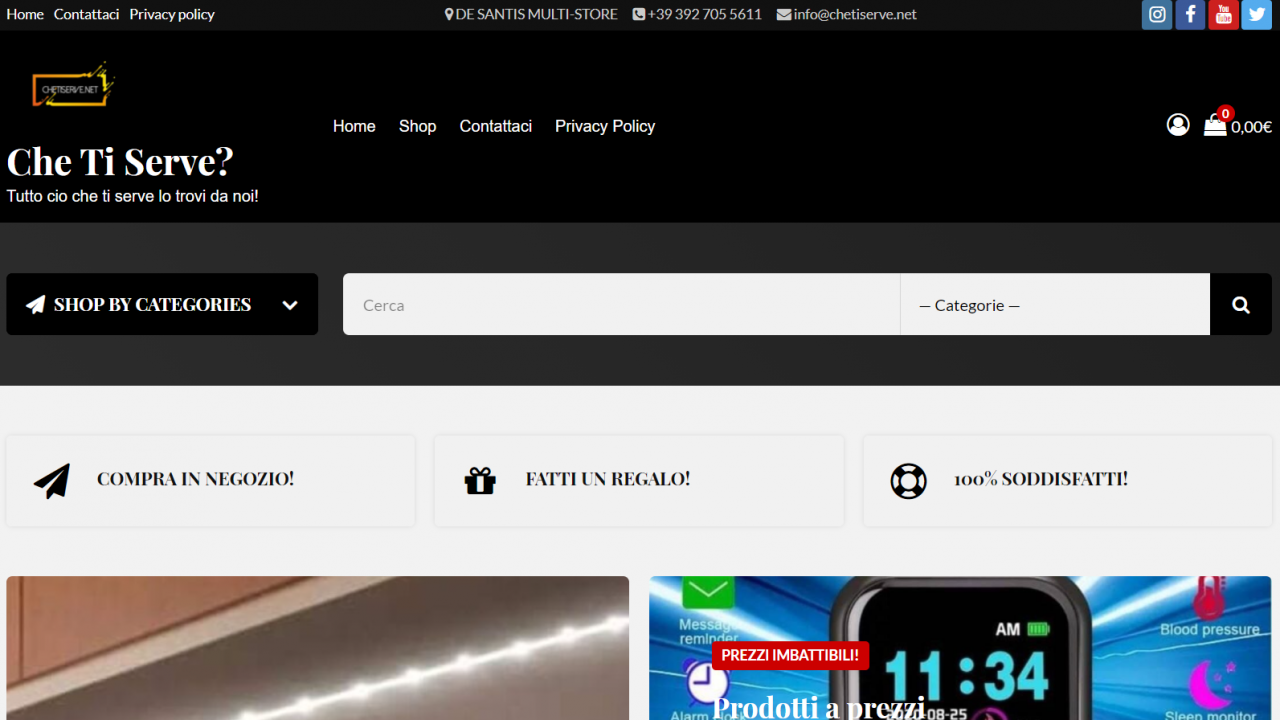Open the Categorie dropdown in the search bar
Image resolution: width=1280 pixels, height=720 pixels.
click(1054, 304)
